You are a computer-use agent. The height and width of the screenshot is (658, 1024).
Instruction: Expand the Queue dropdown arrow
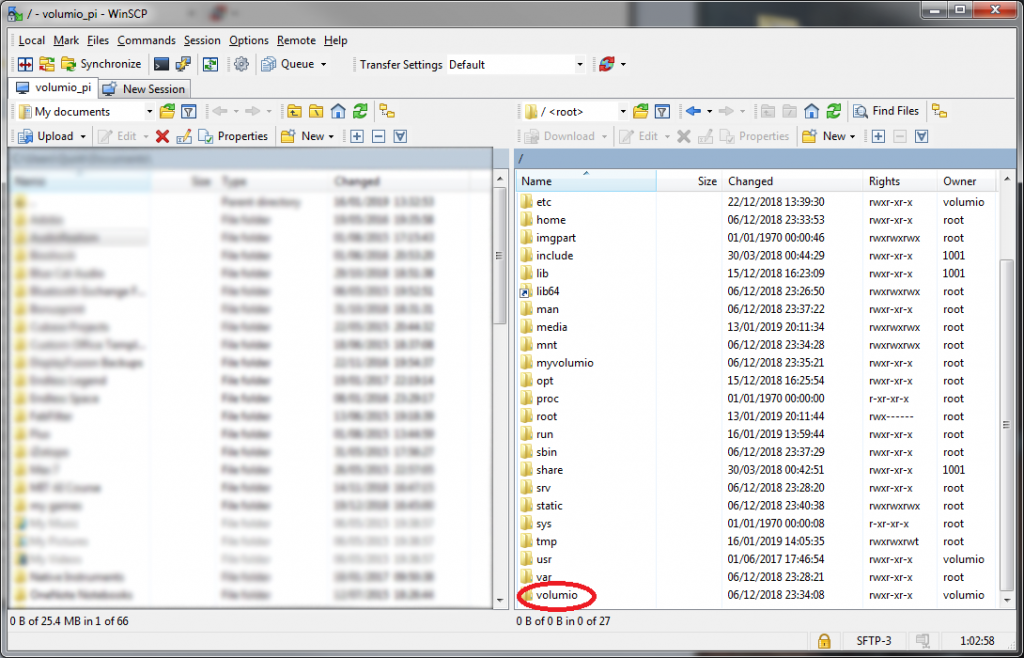click(x=323, y=64)
